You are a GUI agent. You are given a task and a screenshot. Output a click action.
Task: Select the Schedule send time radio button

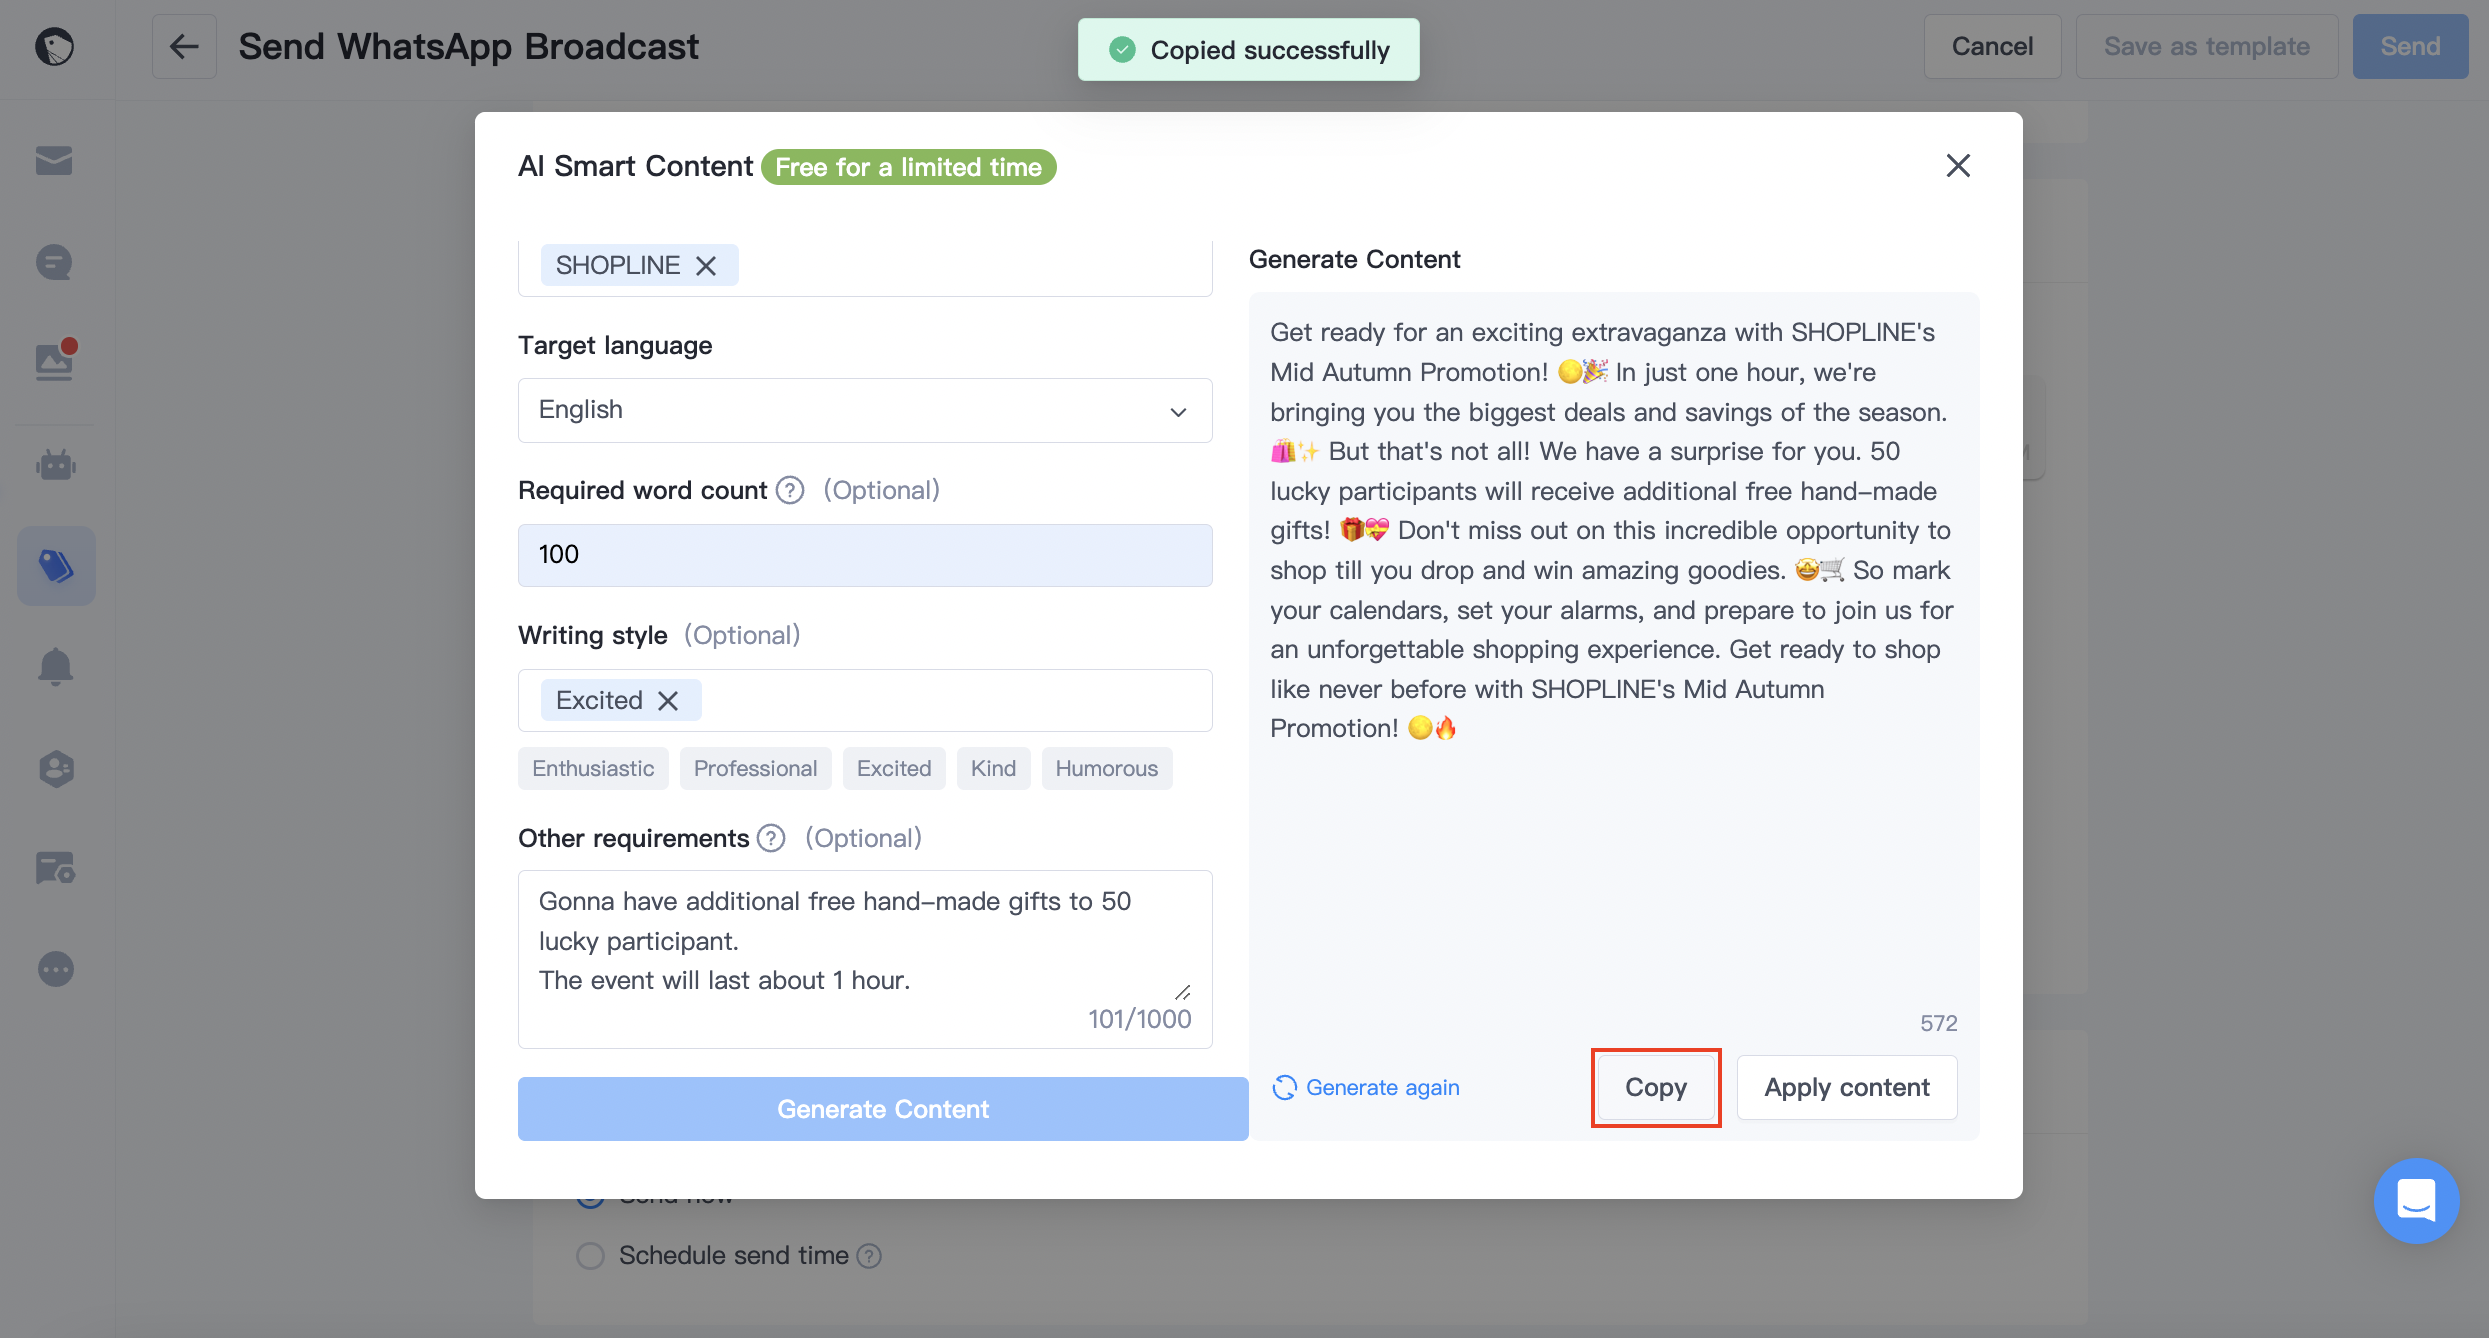pyautogui.click(x=591, y=1255)
